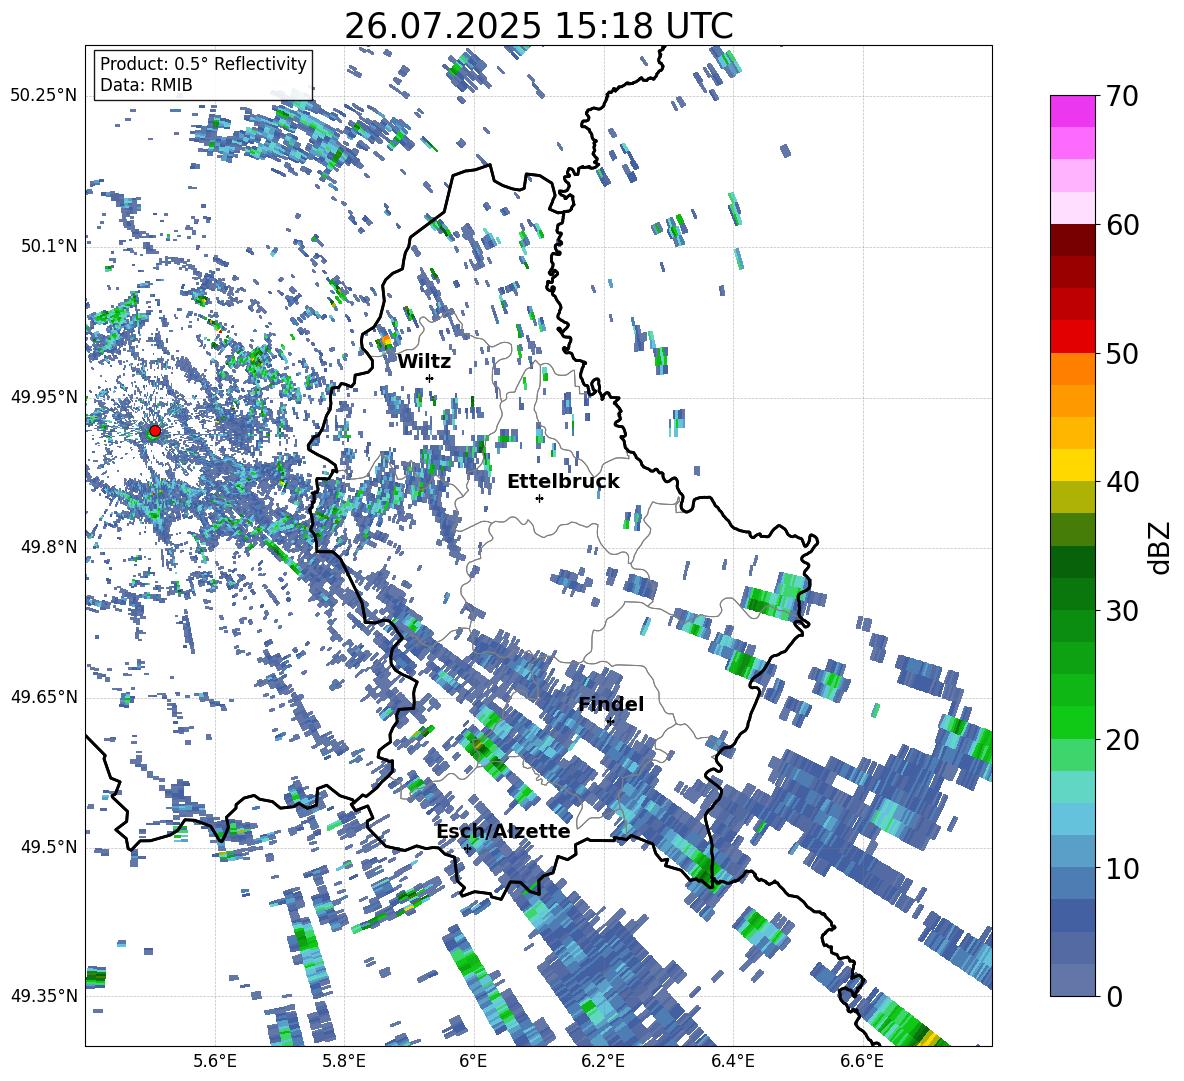Click the Product: 0.5° Reflectivity text
Viewport: 1184px width, 1081px height.
203,64
